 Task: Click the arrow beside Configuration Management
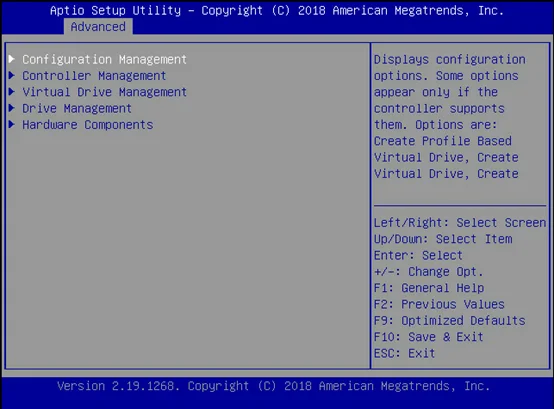click(12, 59)
